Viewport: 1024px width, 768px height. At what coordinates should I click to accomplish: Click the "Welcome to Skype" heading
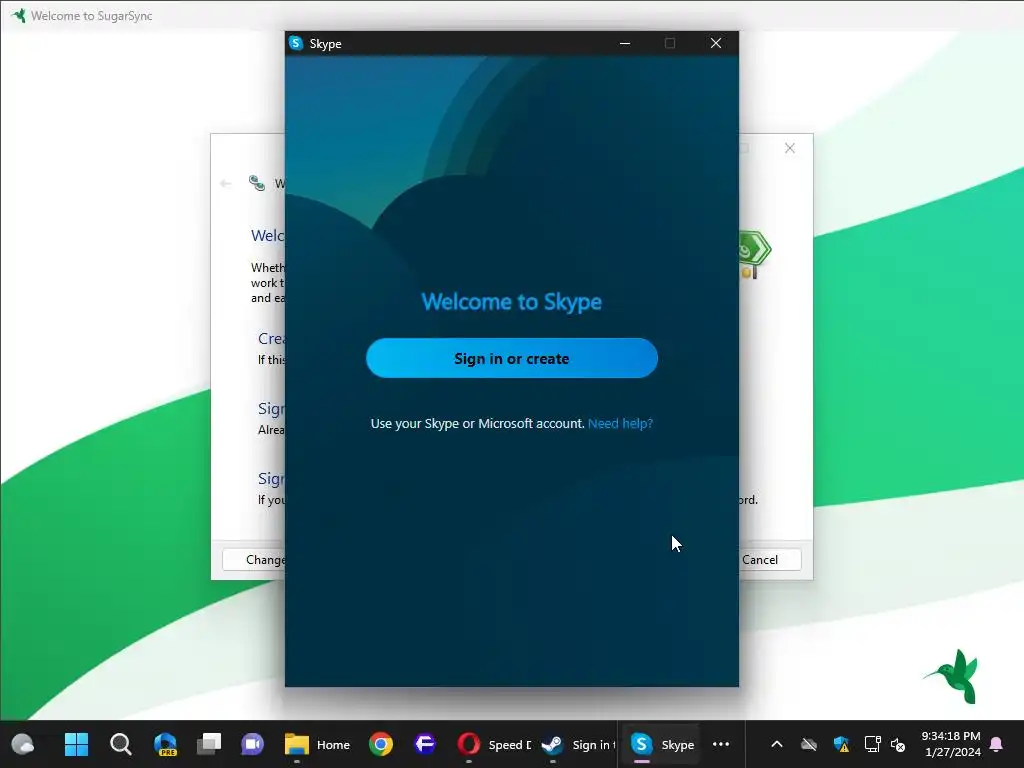pos(511,302)
